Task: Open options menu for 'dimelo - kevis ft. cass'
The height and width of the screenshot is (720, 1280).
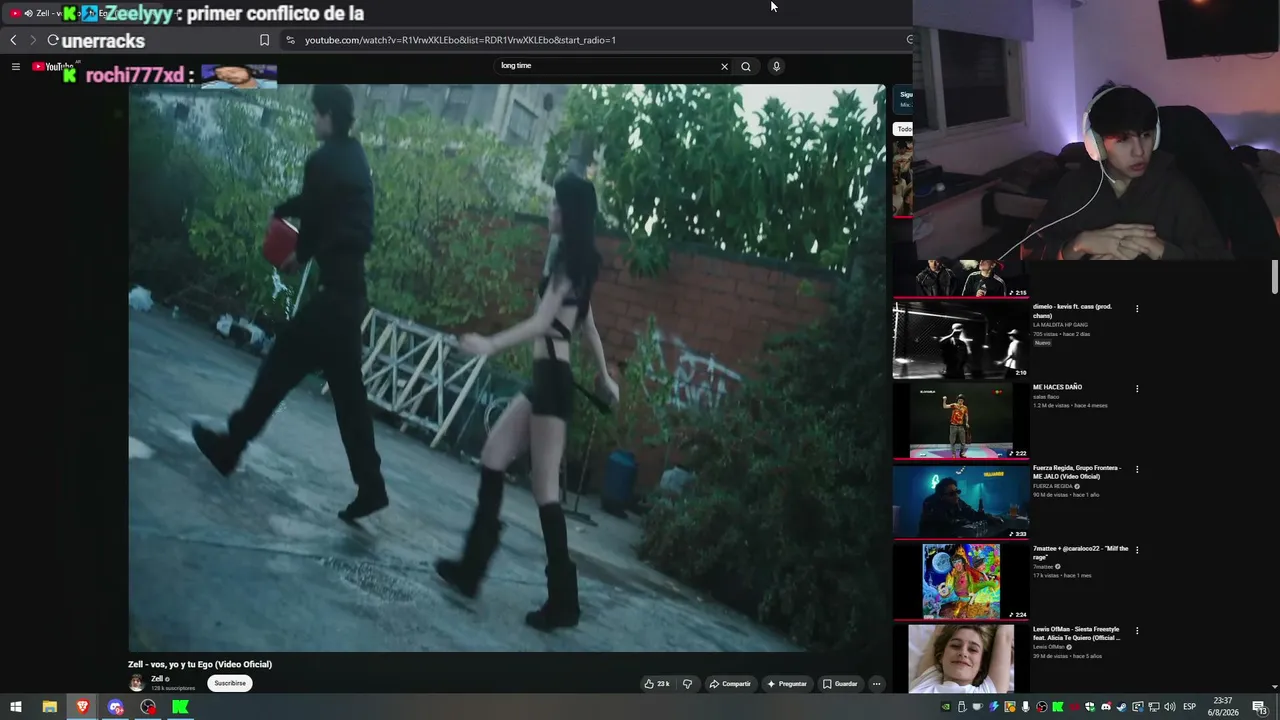Action: tap(1137, 309)
